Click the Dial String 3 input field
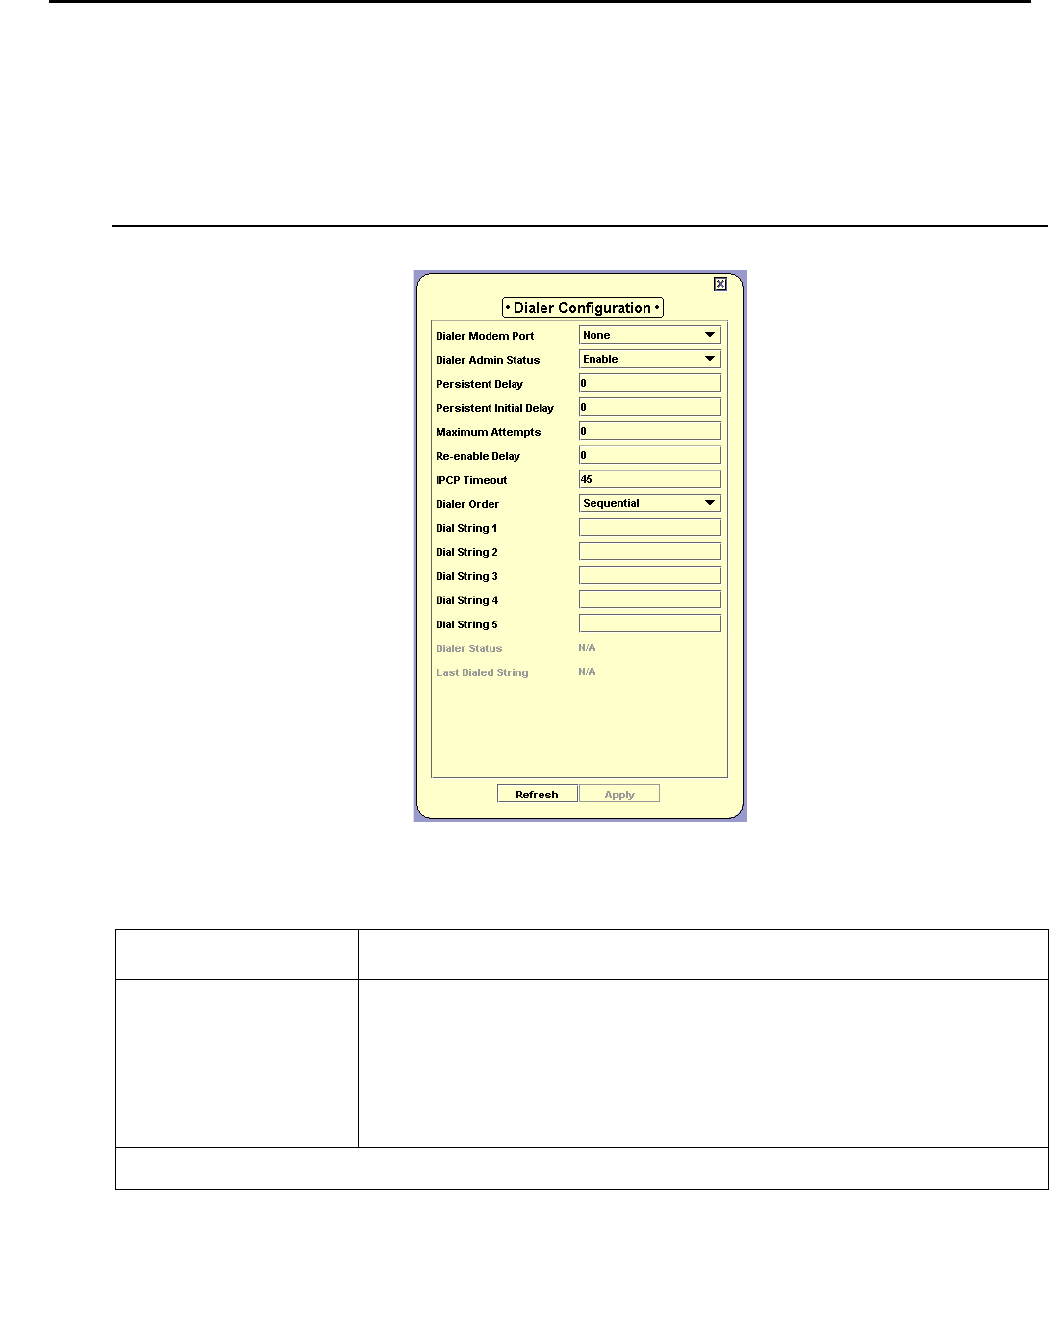 [x=650, y=575]
